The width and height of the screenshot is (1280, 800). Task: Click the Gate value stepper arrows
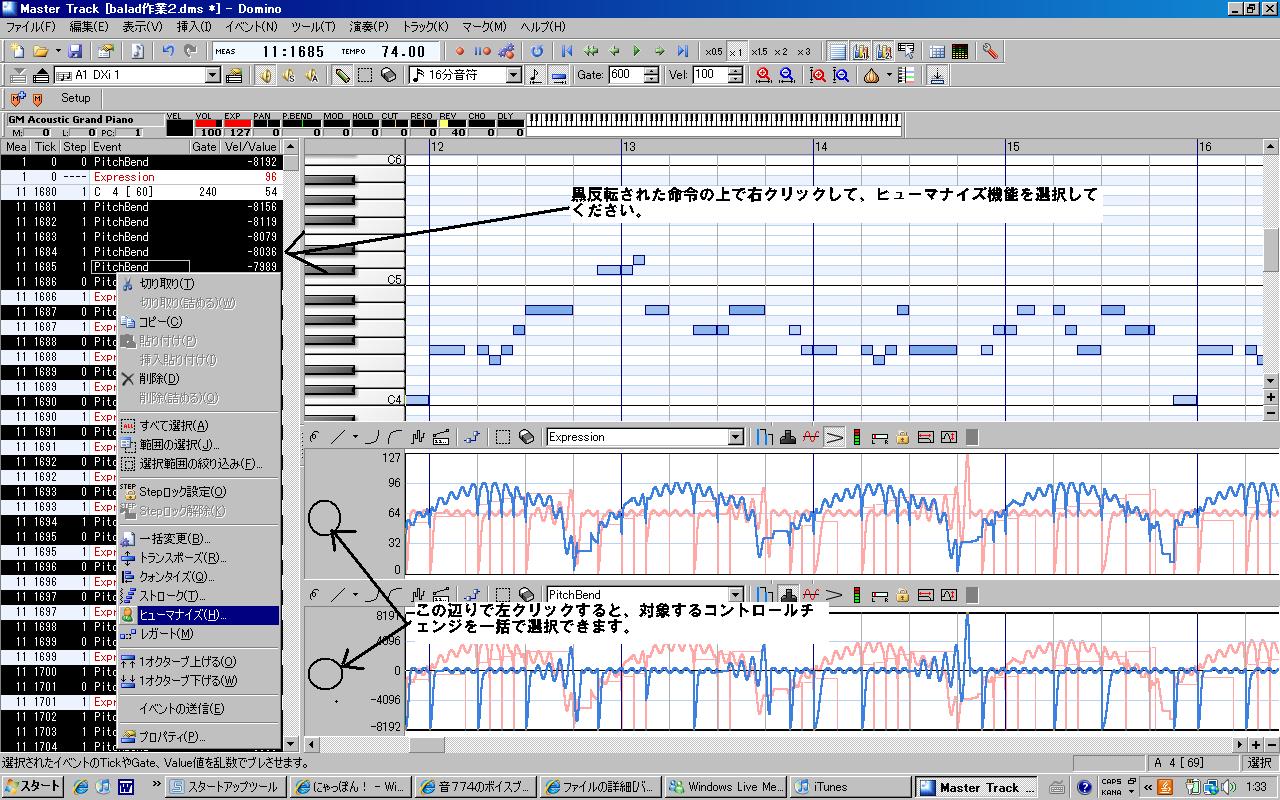pyautogui.click(x=652, y=75)
